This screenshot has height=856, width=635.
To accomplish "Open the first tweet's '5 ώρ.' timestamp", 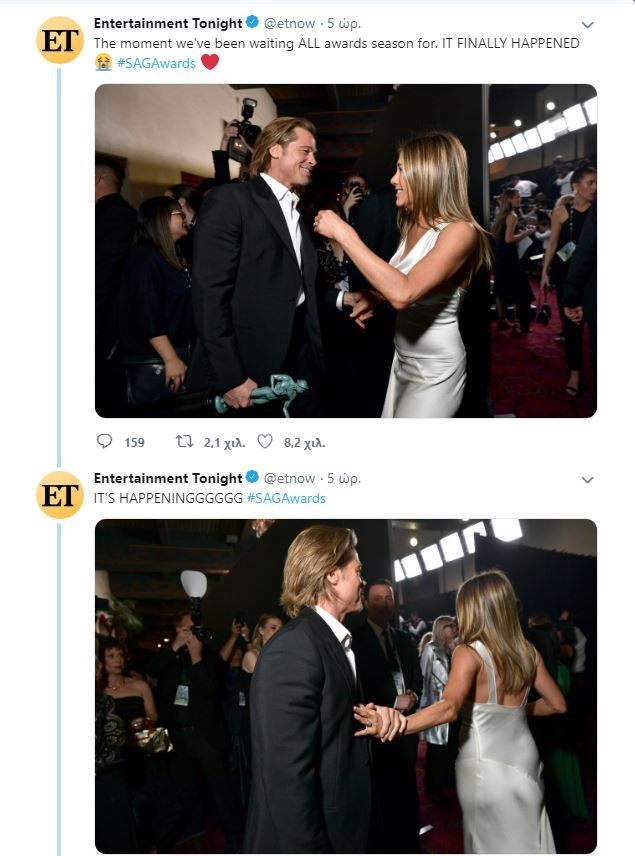I will [x=344, y=23].
